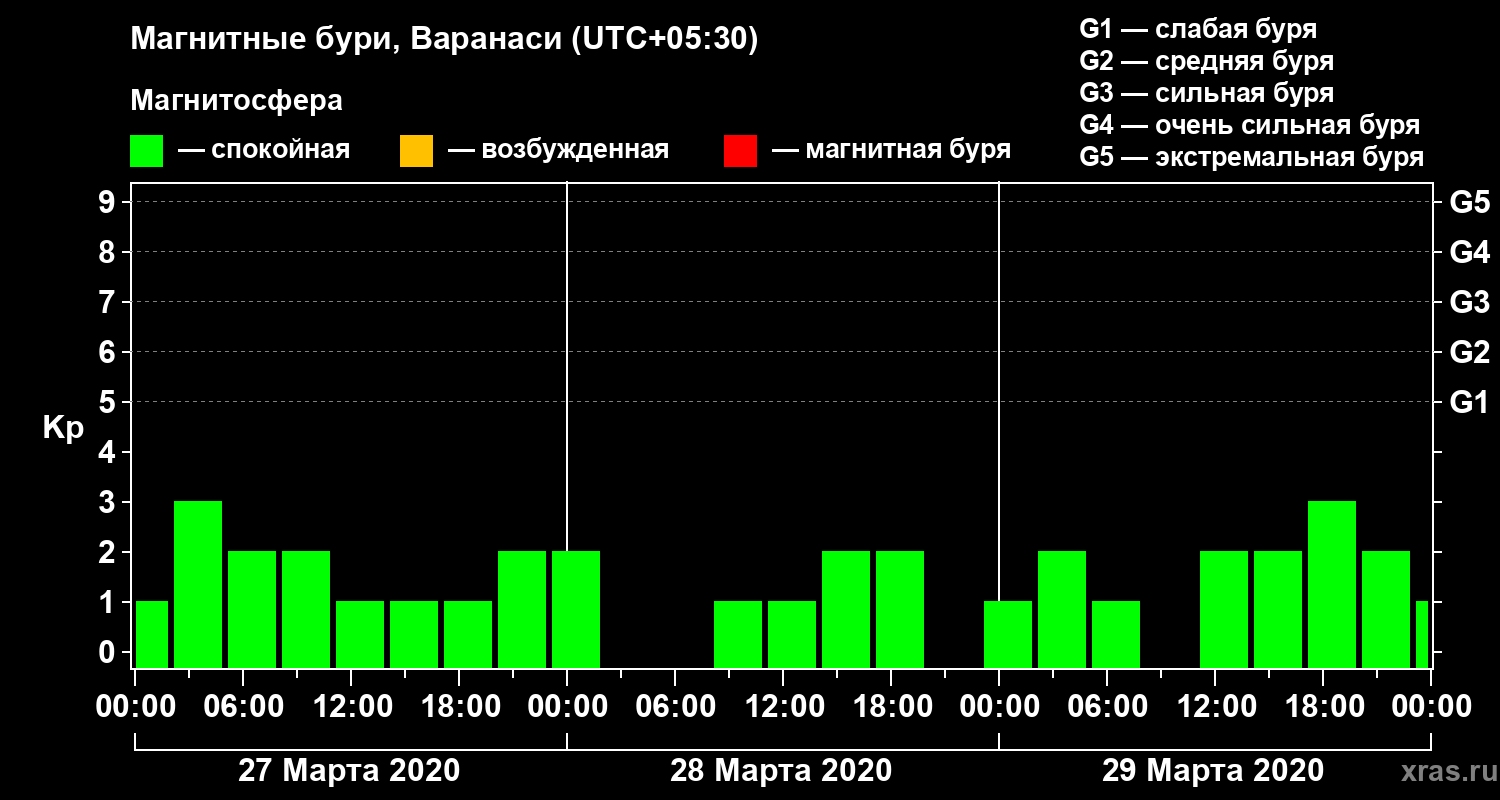The width and height of the screenshot is (1500, 800).
Task: Click the магнитная буря legend label
Action: 908,150
